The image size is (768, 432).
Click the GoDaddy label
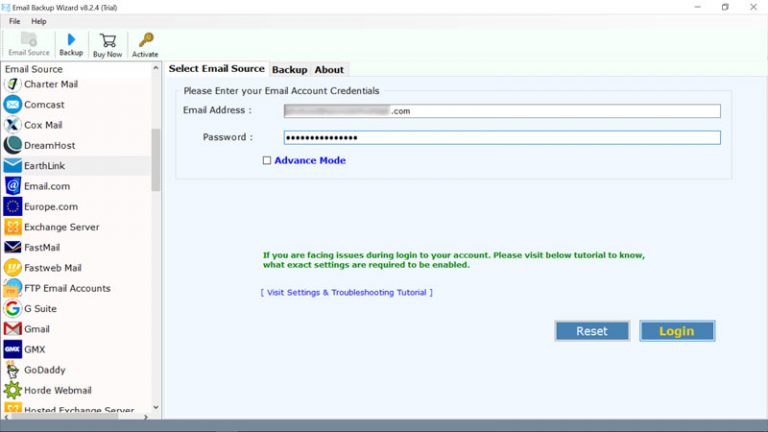pyautogui.click(x=45, y=370)
